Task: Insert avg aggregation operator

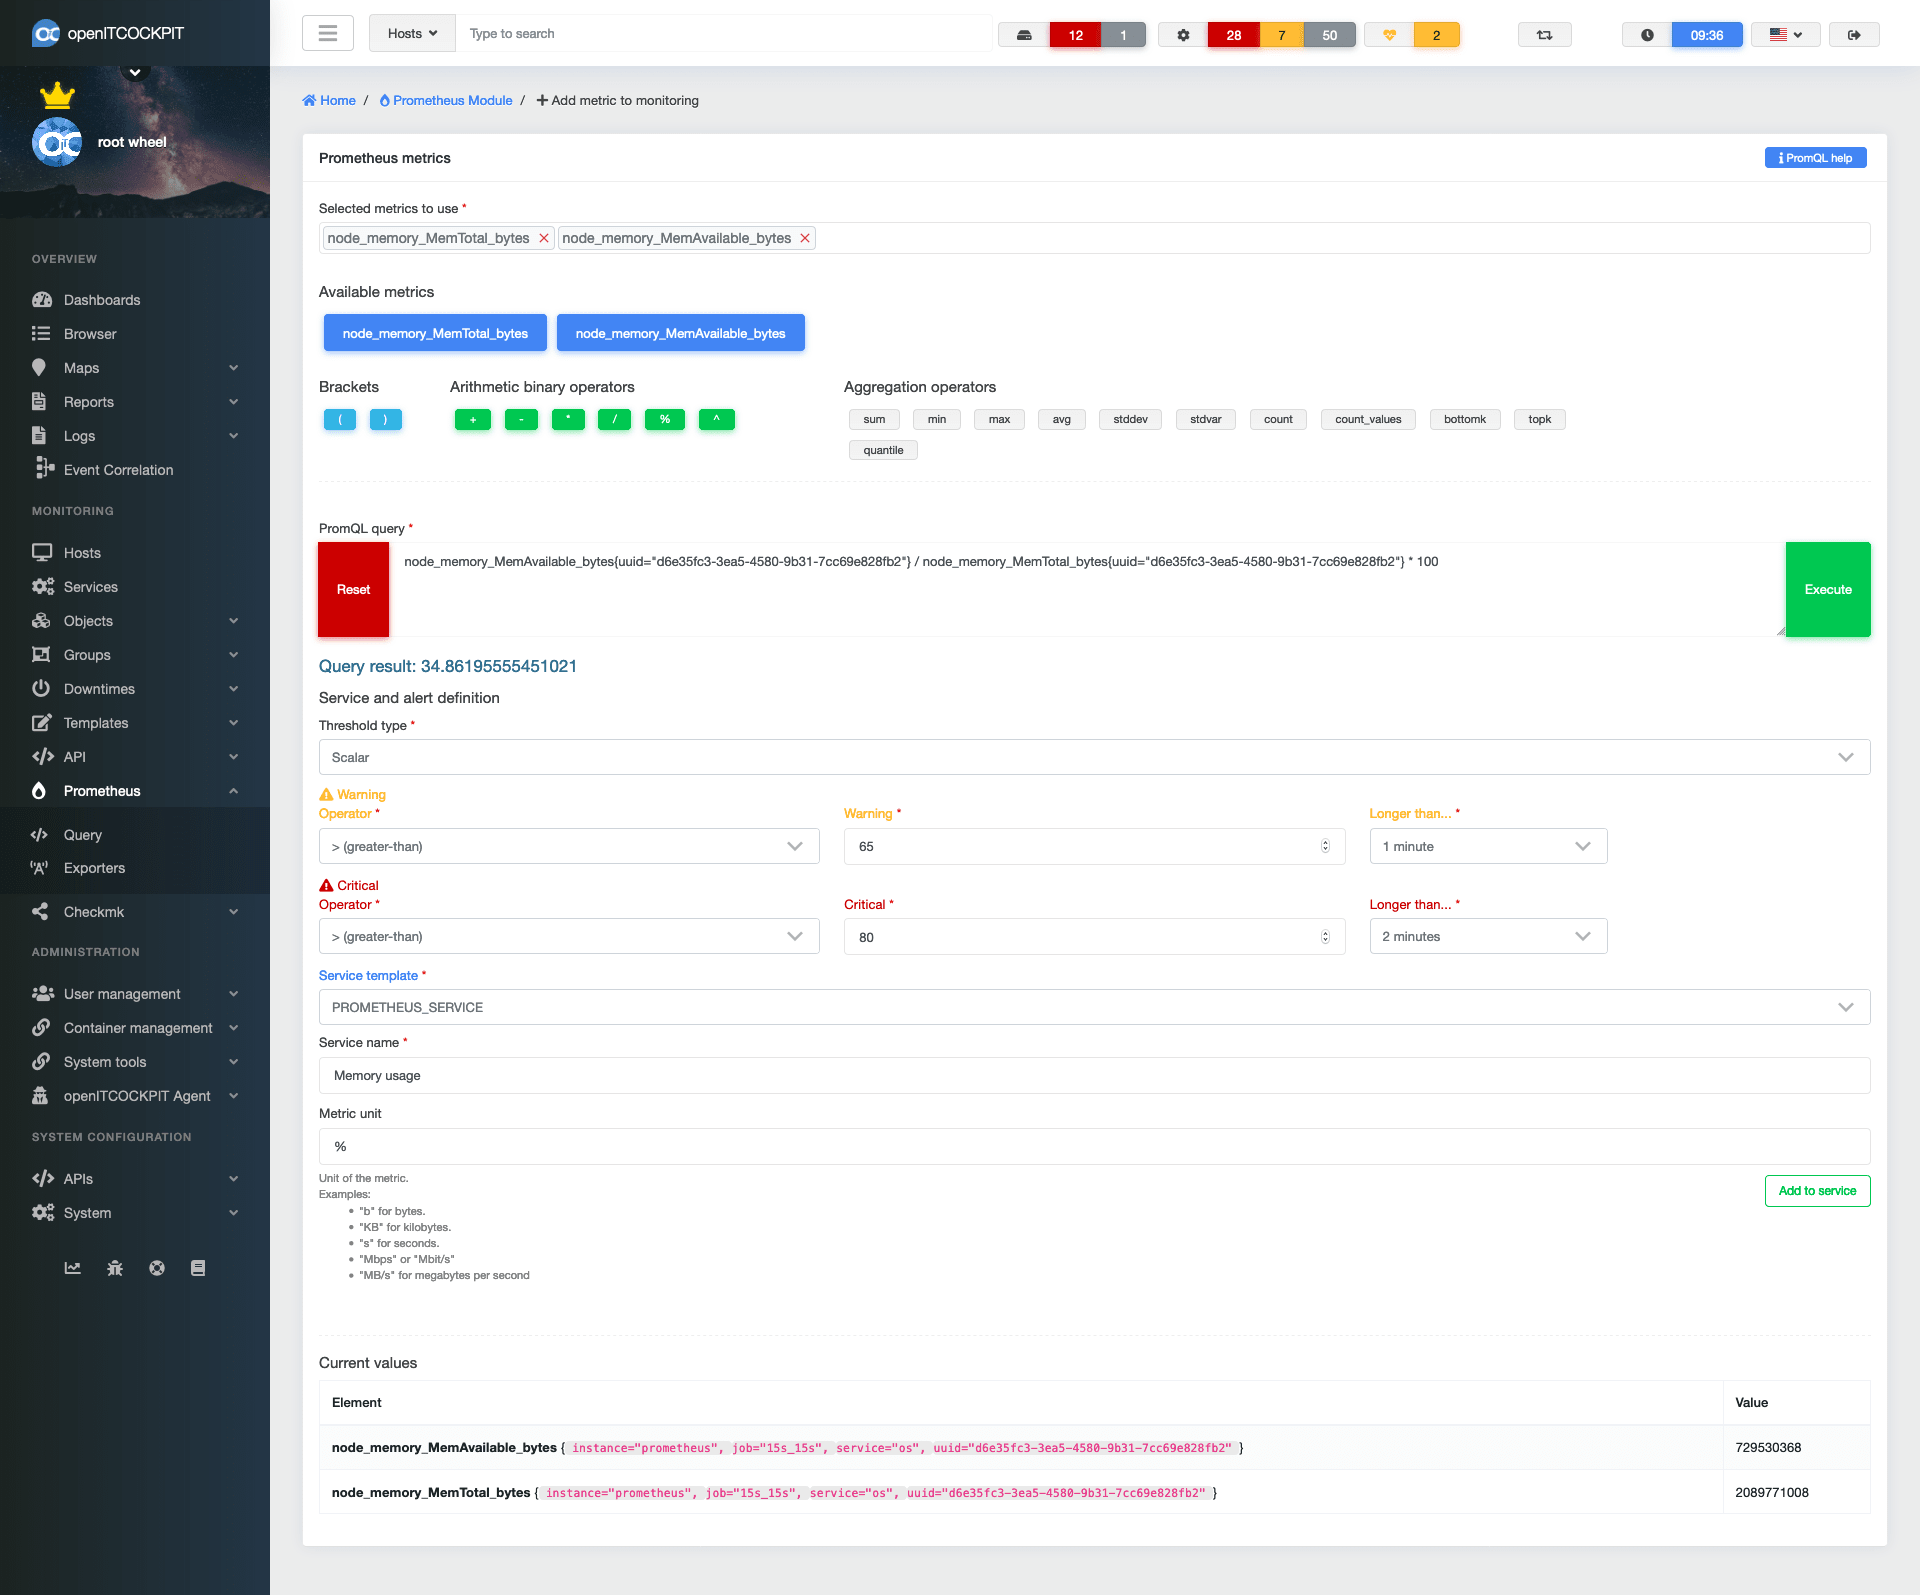Action: pyautogui.click(x=1062, y=420)
